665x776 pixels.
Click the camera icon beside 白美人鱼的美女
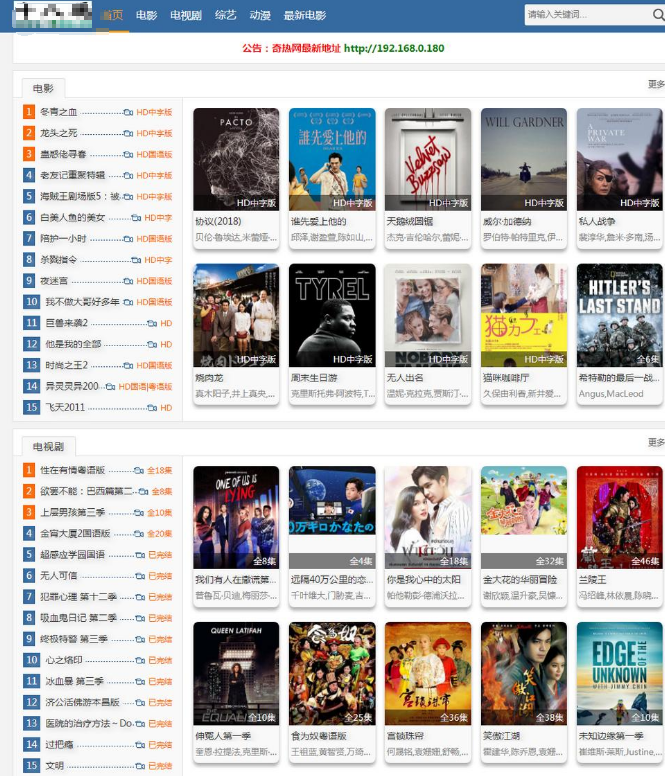(x=136, y=218)
